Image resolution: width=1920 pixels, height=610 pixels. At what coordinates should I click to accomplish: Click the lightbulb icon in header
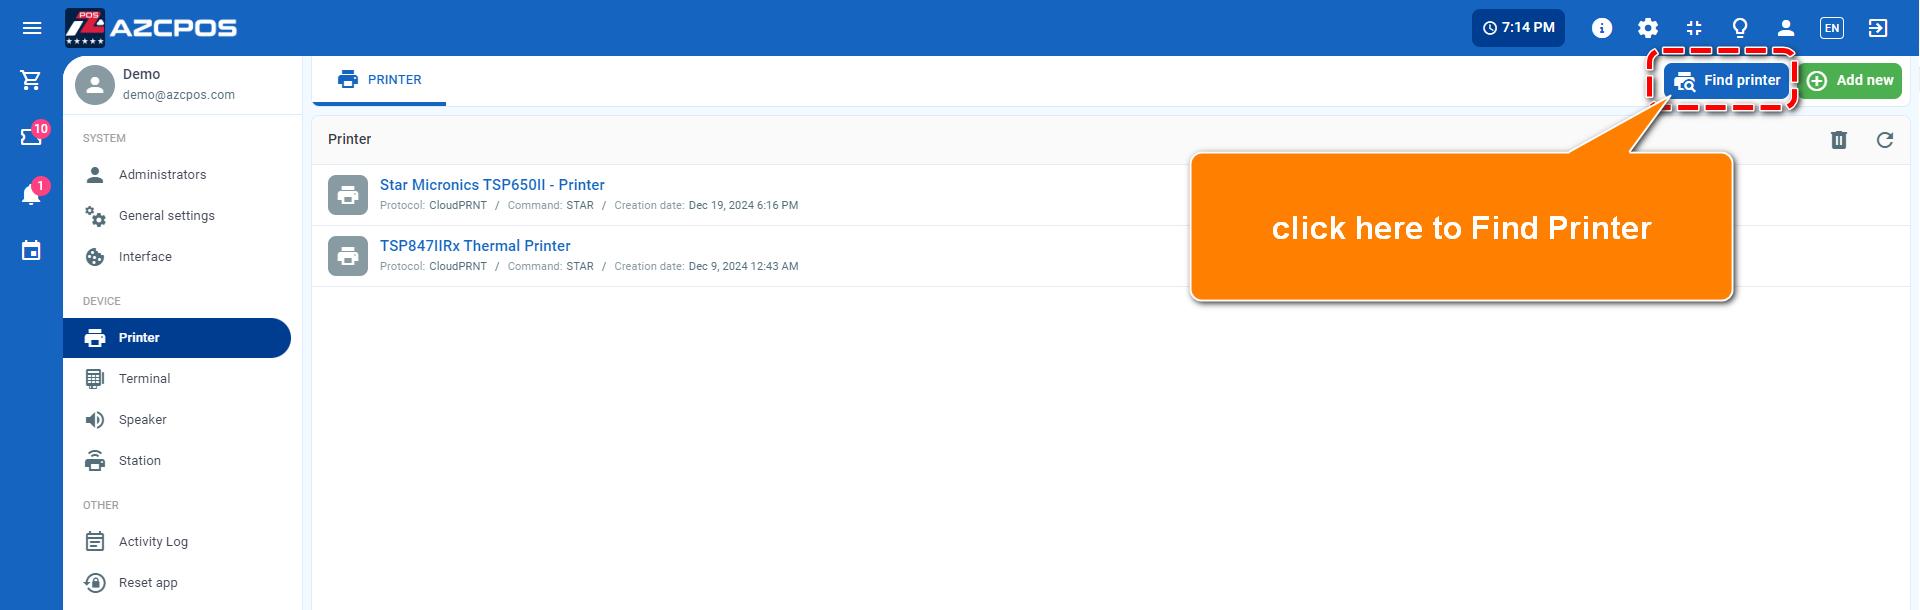1740,28
